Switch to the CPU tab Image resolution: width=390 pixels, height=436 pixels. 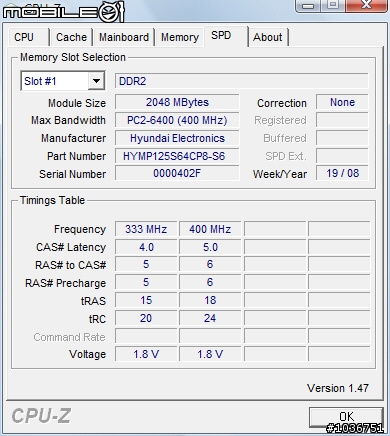[28, 37]
